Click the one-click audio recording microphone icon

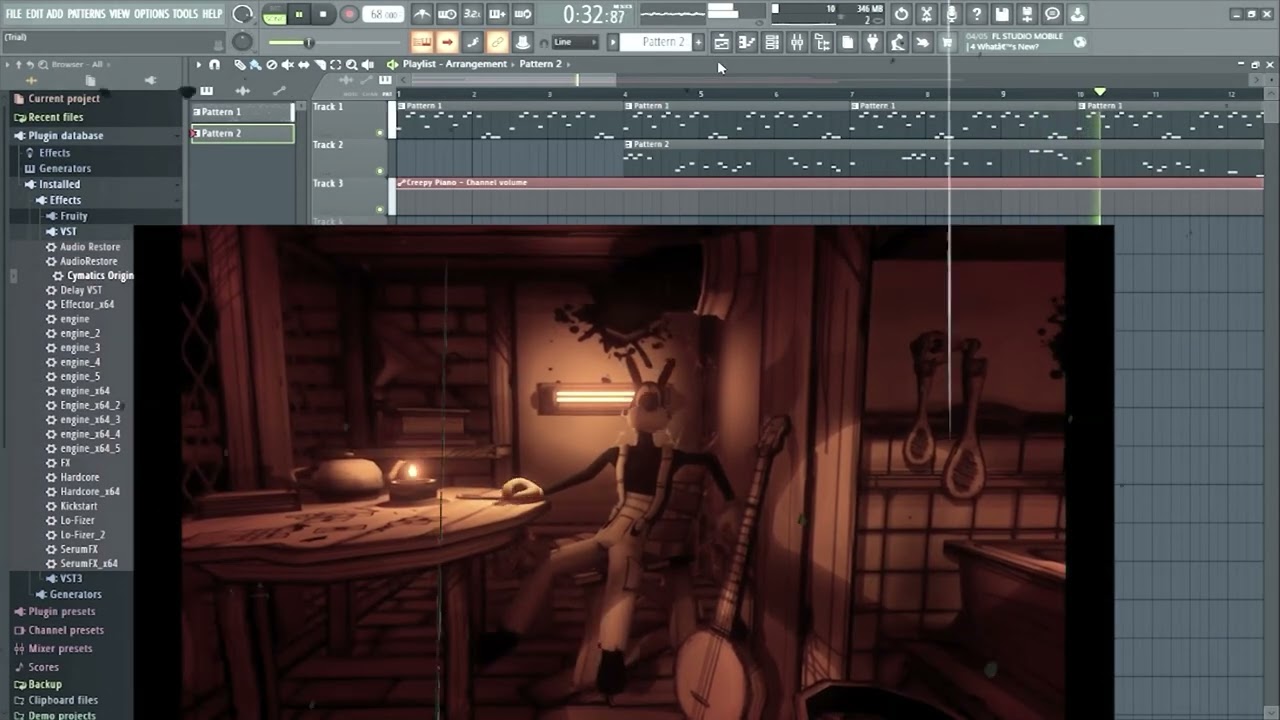(x=952, y=14)
